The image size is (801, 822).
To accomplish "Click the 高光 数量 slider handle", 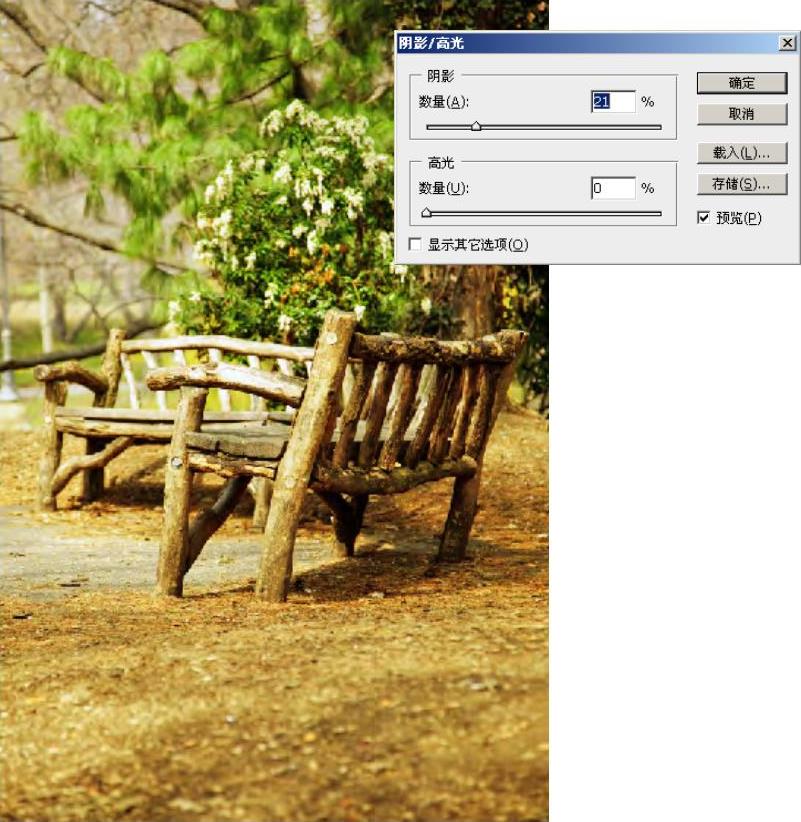I will [x=427, y=212].
